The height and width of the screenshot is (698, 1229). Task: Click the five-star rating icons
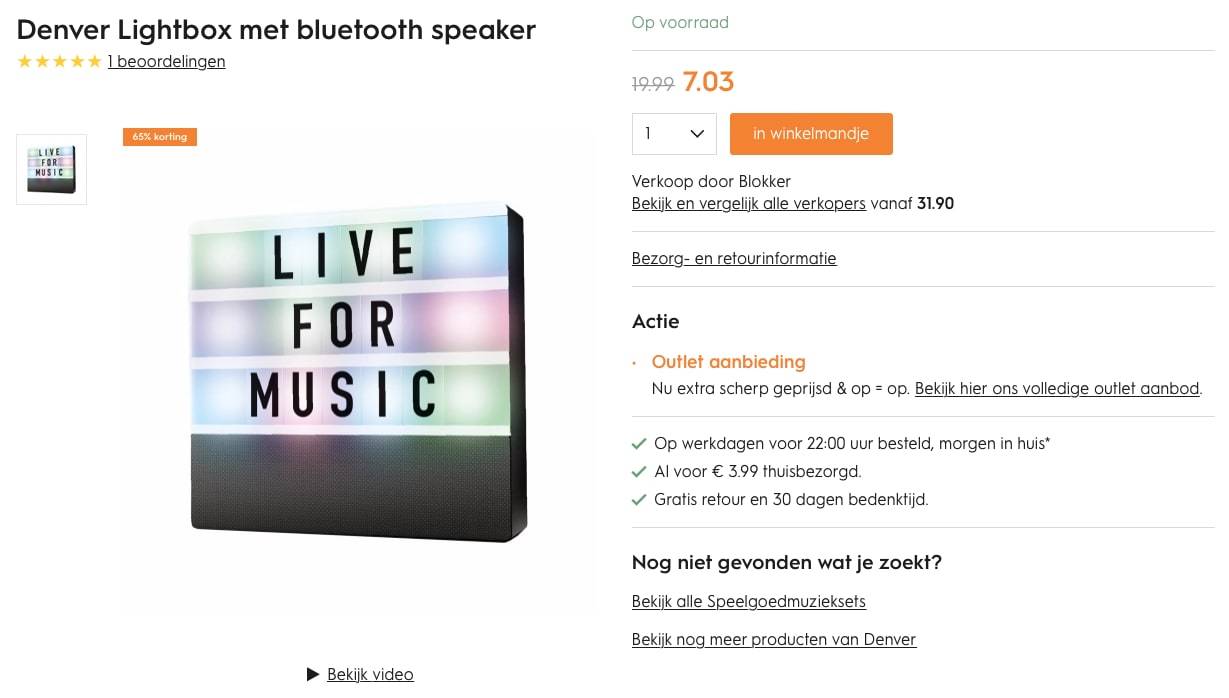click(x=60, y=61)
